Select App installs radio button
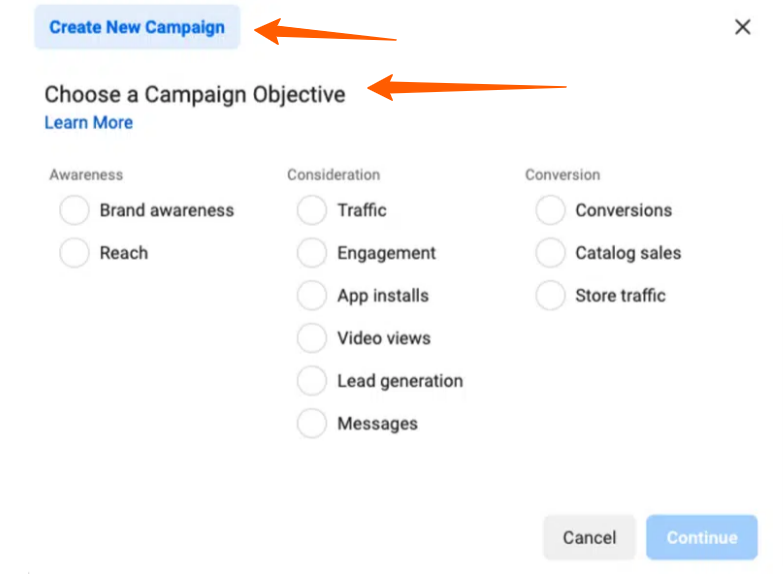783x588 pixels. click(x=312, y=296)
